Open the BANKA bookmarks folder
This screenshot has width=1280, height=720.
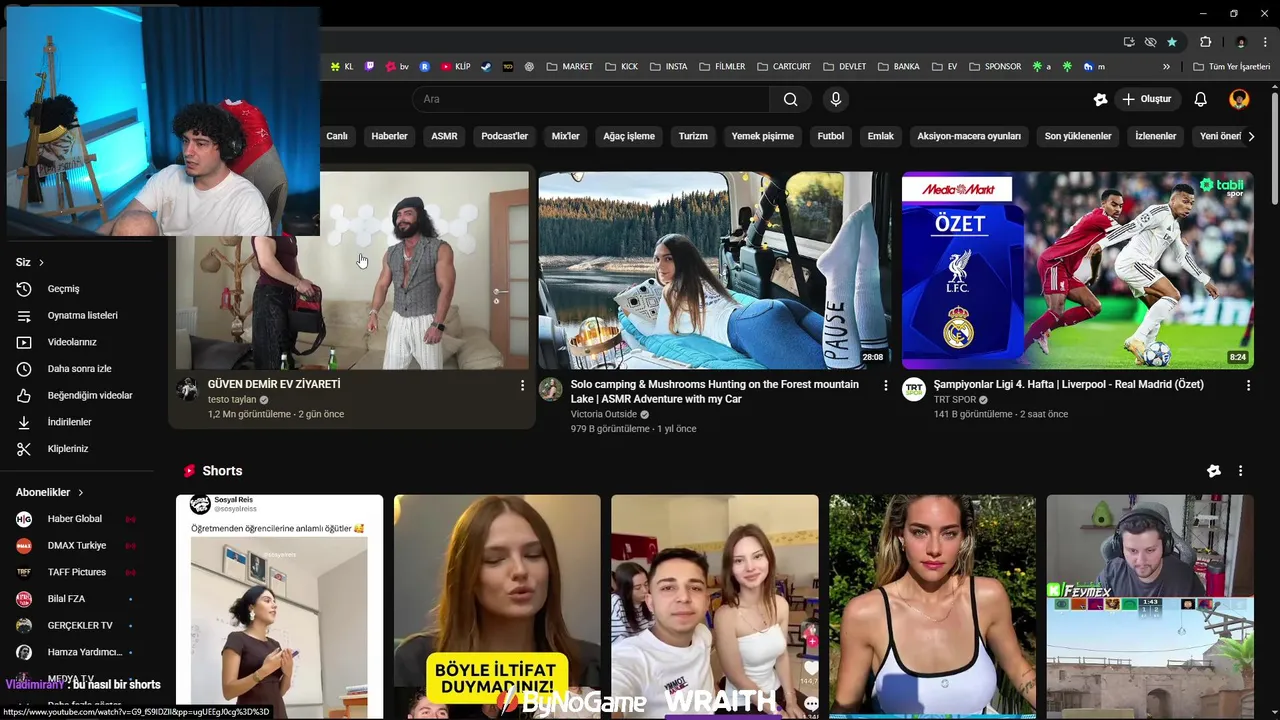point(898,66)
